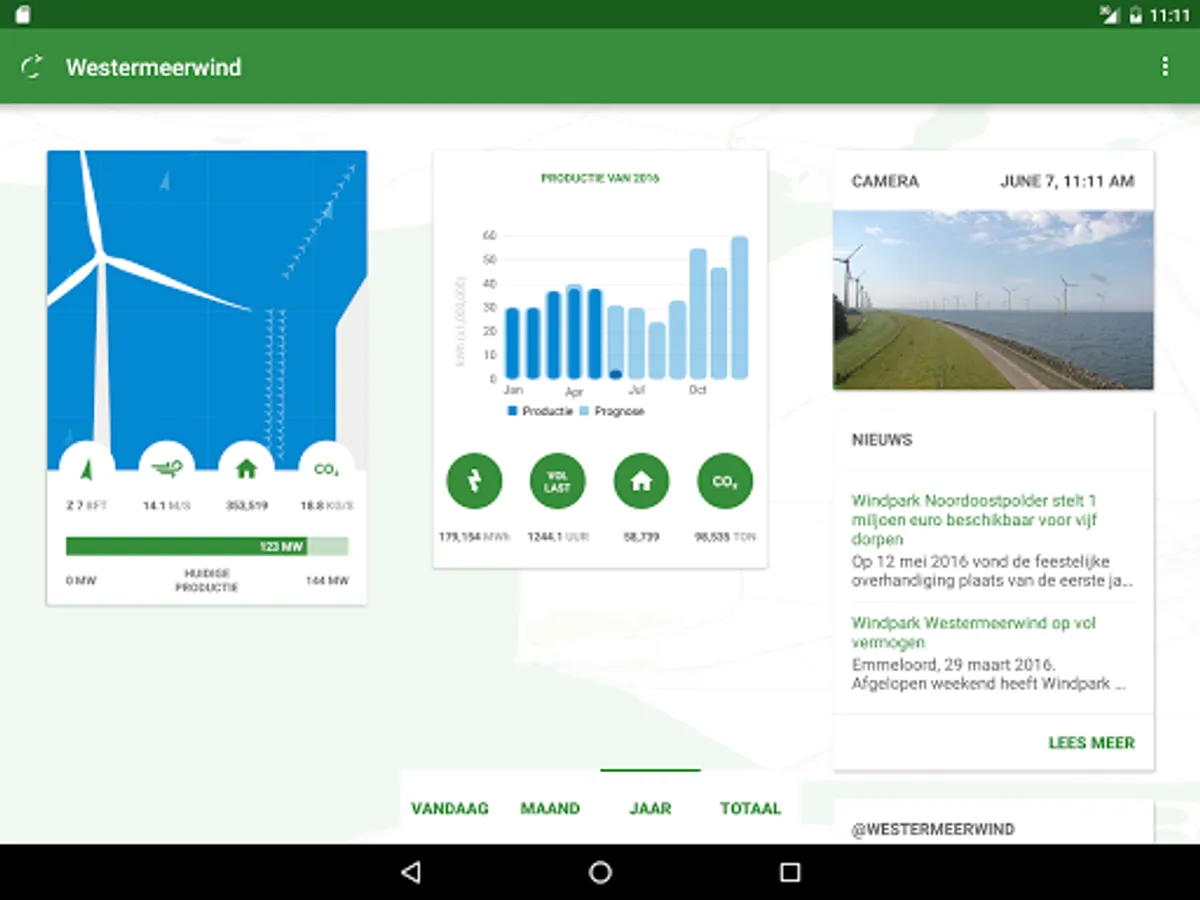Viewport: 1200px width, 900px height.
Task: Tap the CAMERA card heading
Action: click(x=885, y=181)
